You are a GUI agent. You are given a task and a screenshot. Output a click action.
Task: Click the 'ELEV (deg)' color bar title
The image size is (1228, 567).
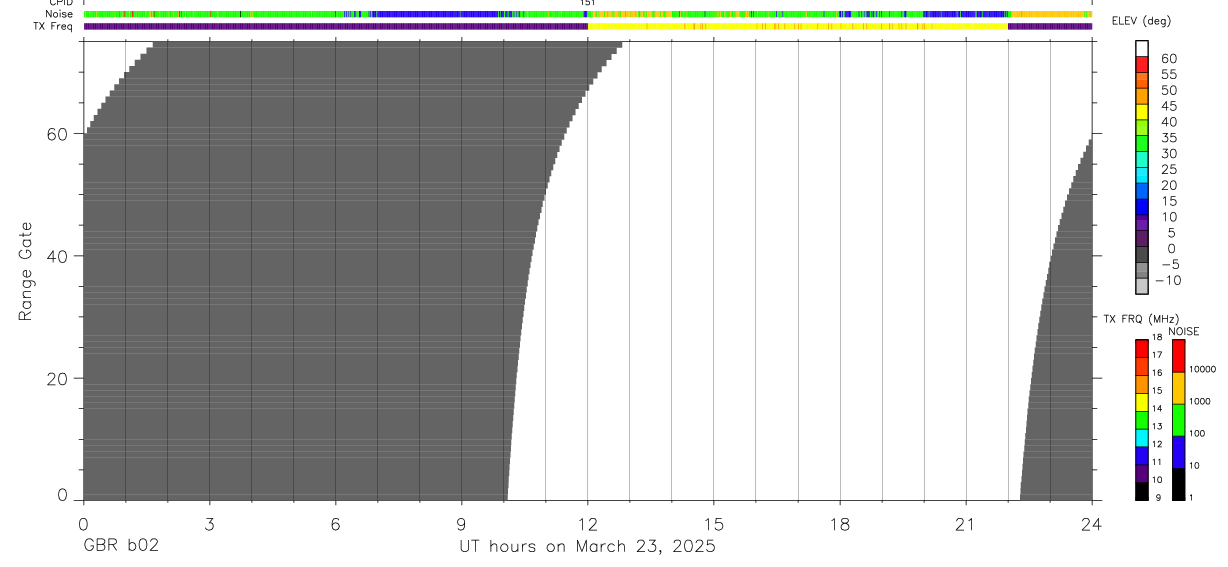[x=1141, y=22]
